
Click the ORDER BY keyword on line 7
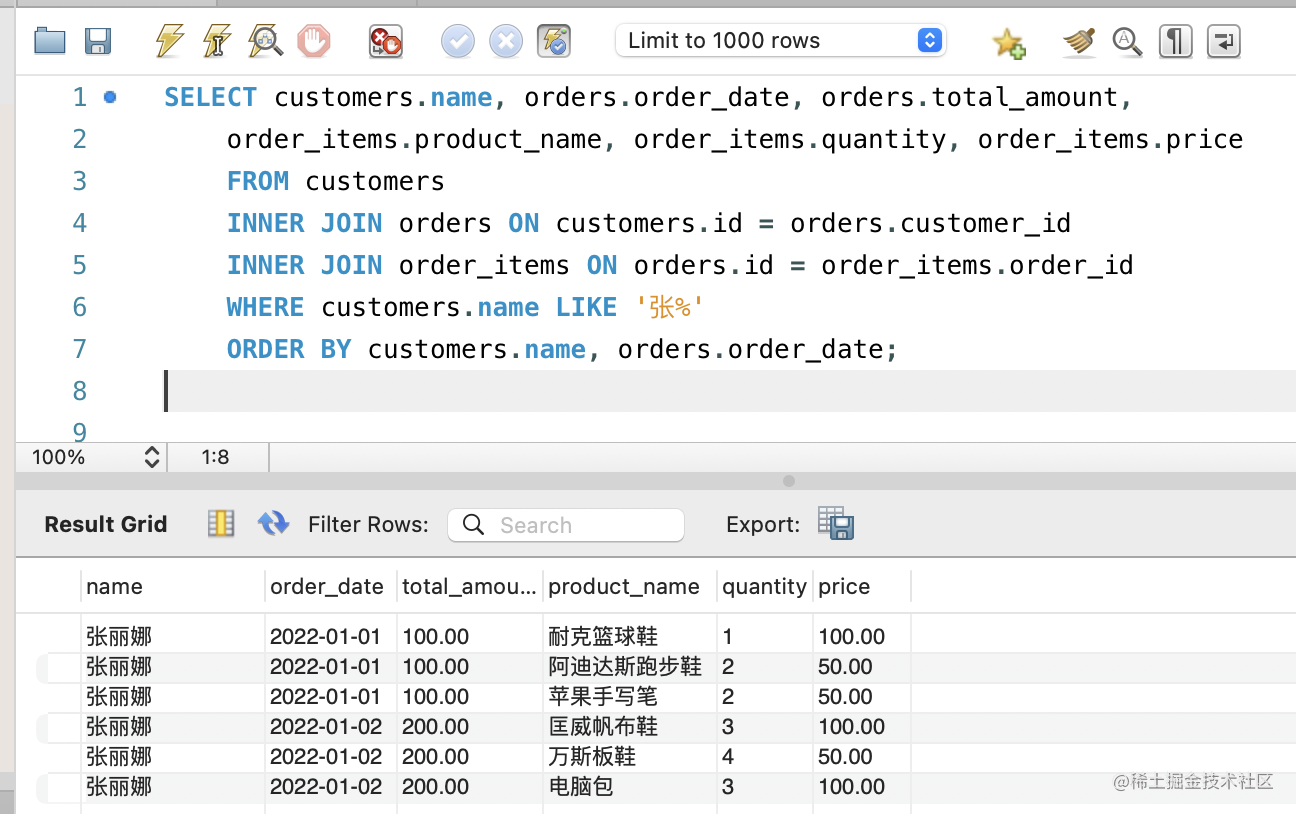click(289, 349)
